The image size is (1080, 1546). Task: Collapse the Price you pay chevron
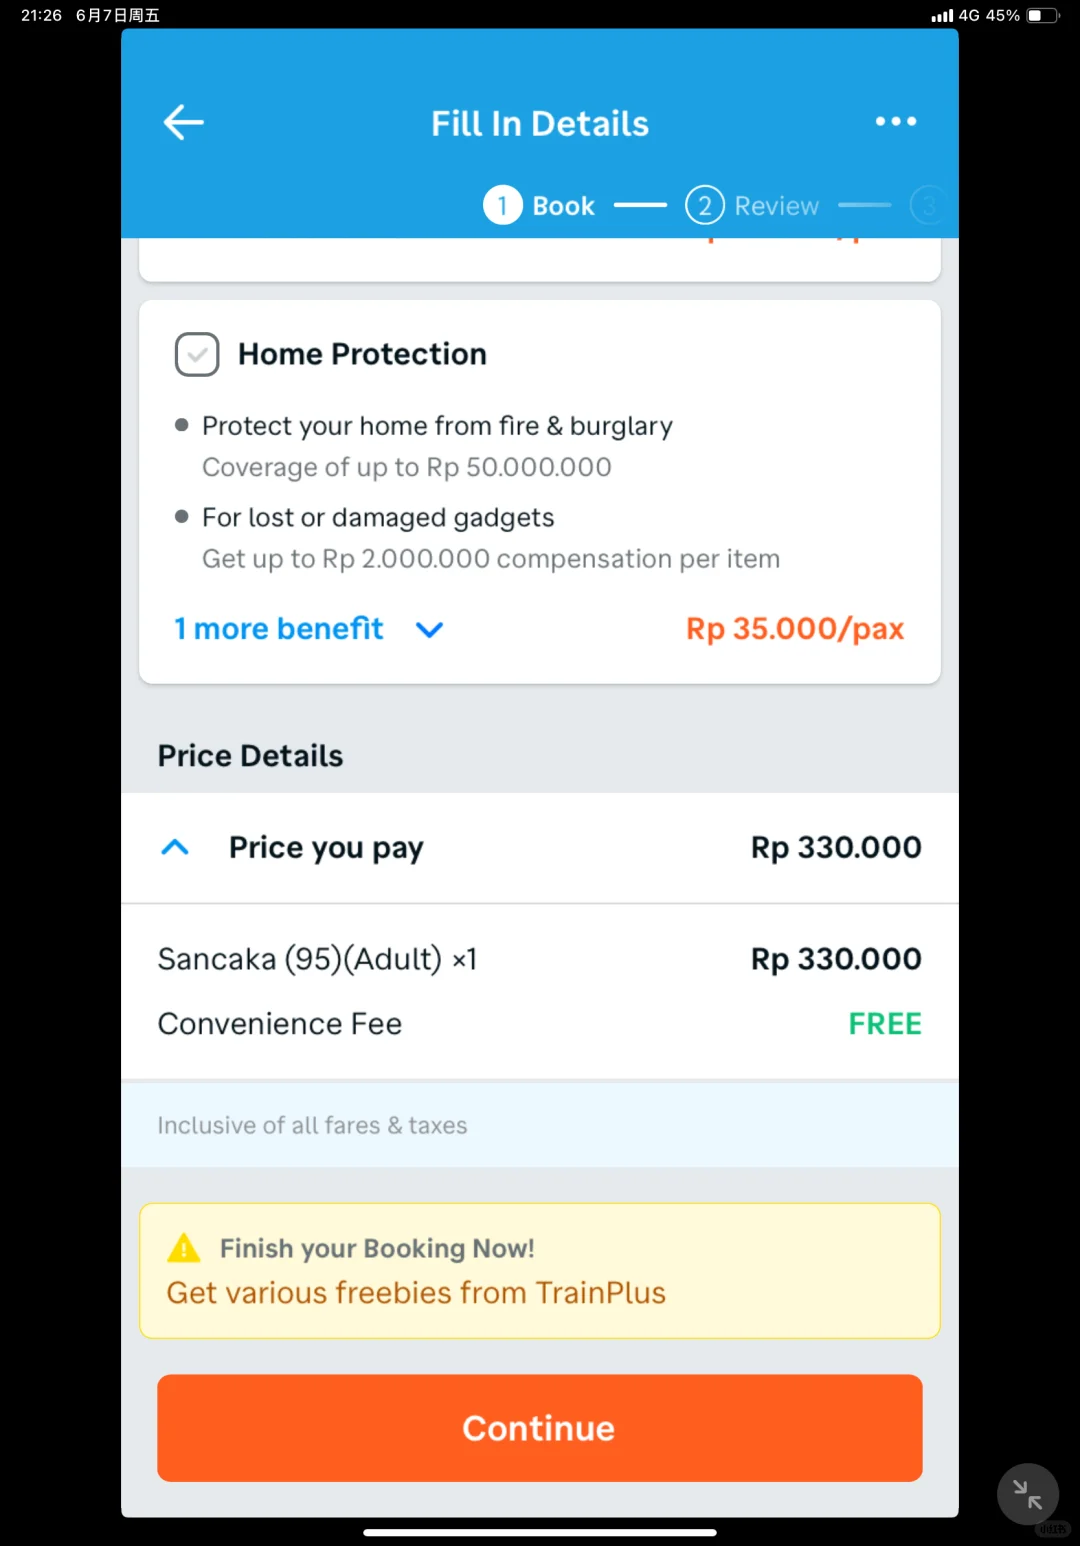[x=175, y=847]
